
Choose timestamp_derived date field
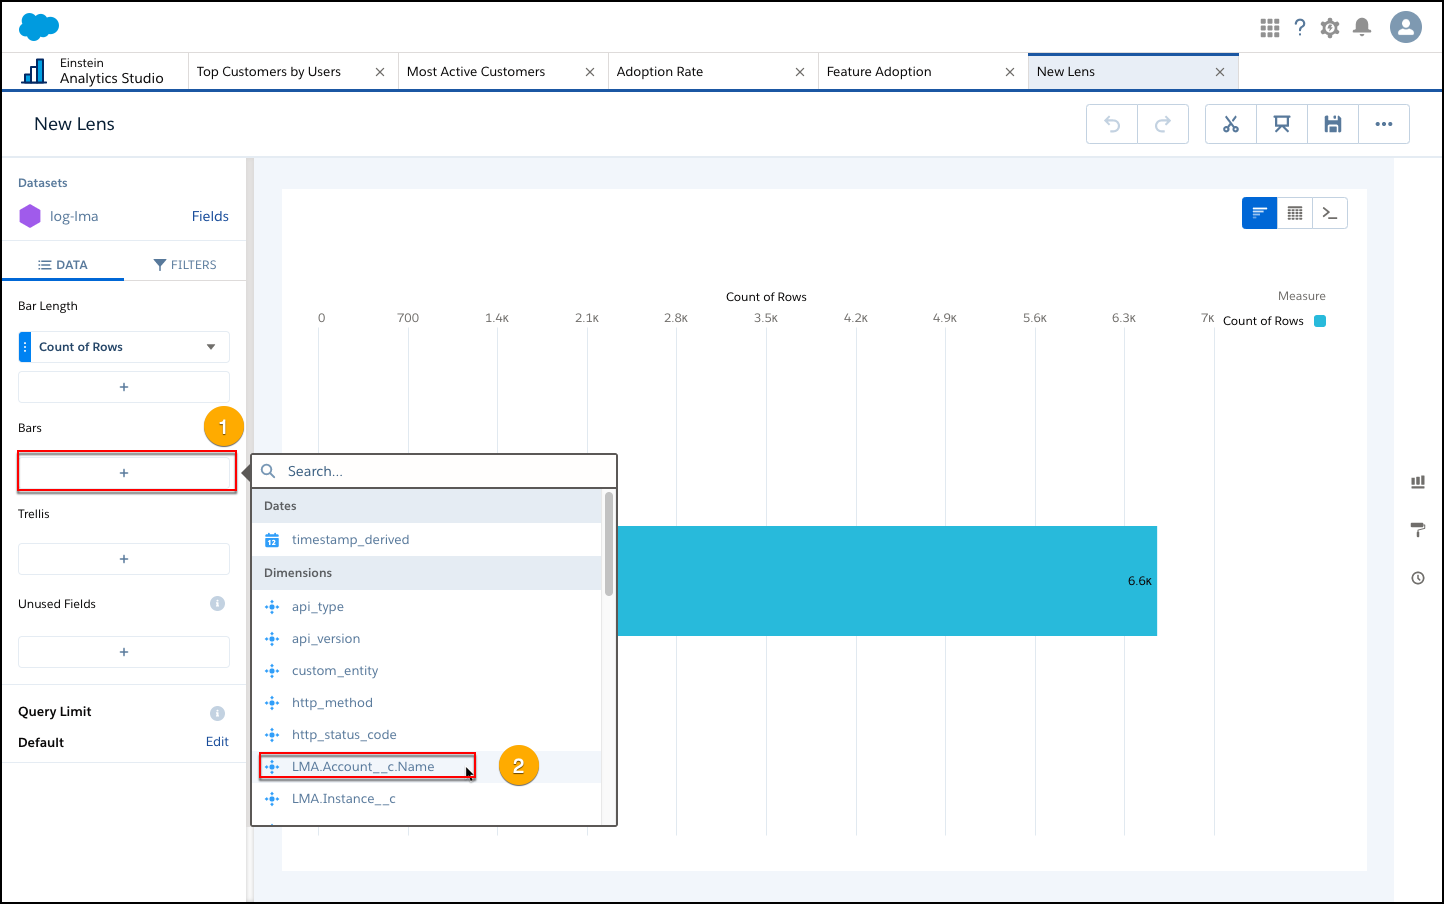[x=427, y=540]
